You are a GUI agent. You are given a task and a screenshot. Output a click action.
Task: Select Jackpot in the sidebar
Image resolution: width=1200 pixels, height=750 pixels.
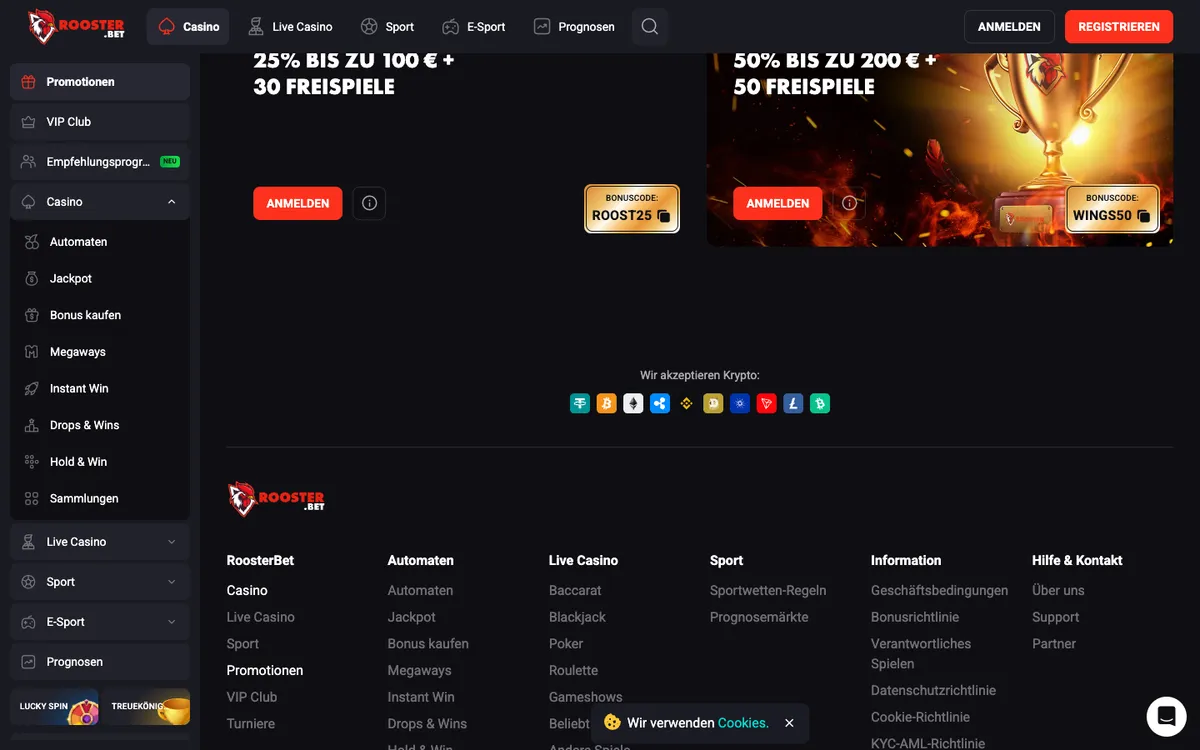100,279
